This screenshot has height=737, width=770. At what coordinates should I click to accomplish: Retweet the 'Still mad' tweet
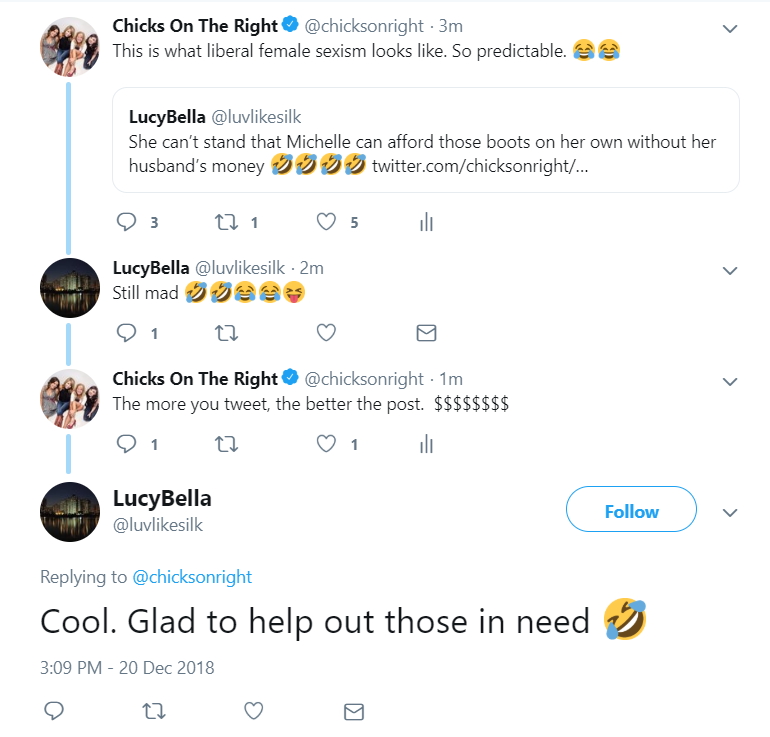[226, 333]
